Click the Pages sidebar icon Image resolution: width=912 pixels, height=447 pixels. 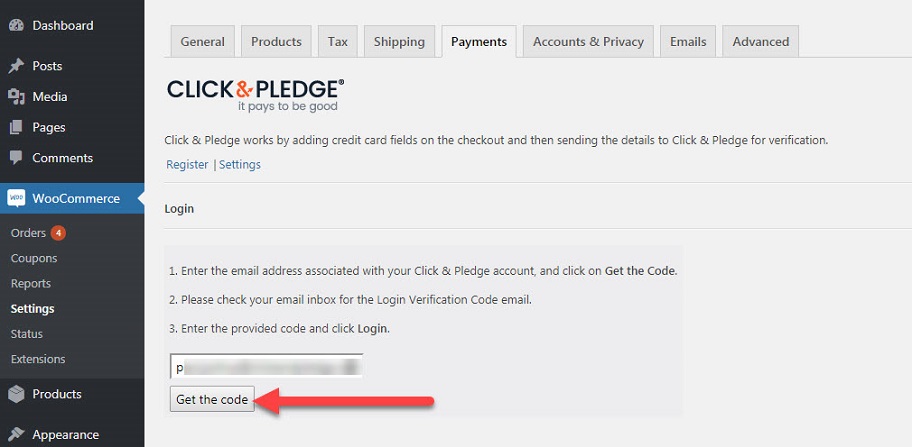coord(16,127)
